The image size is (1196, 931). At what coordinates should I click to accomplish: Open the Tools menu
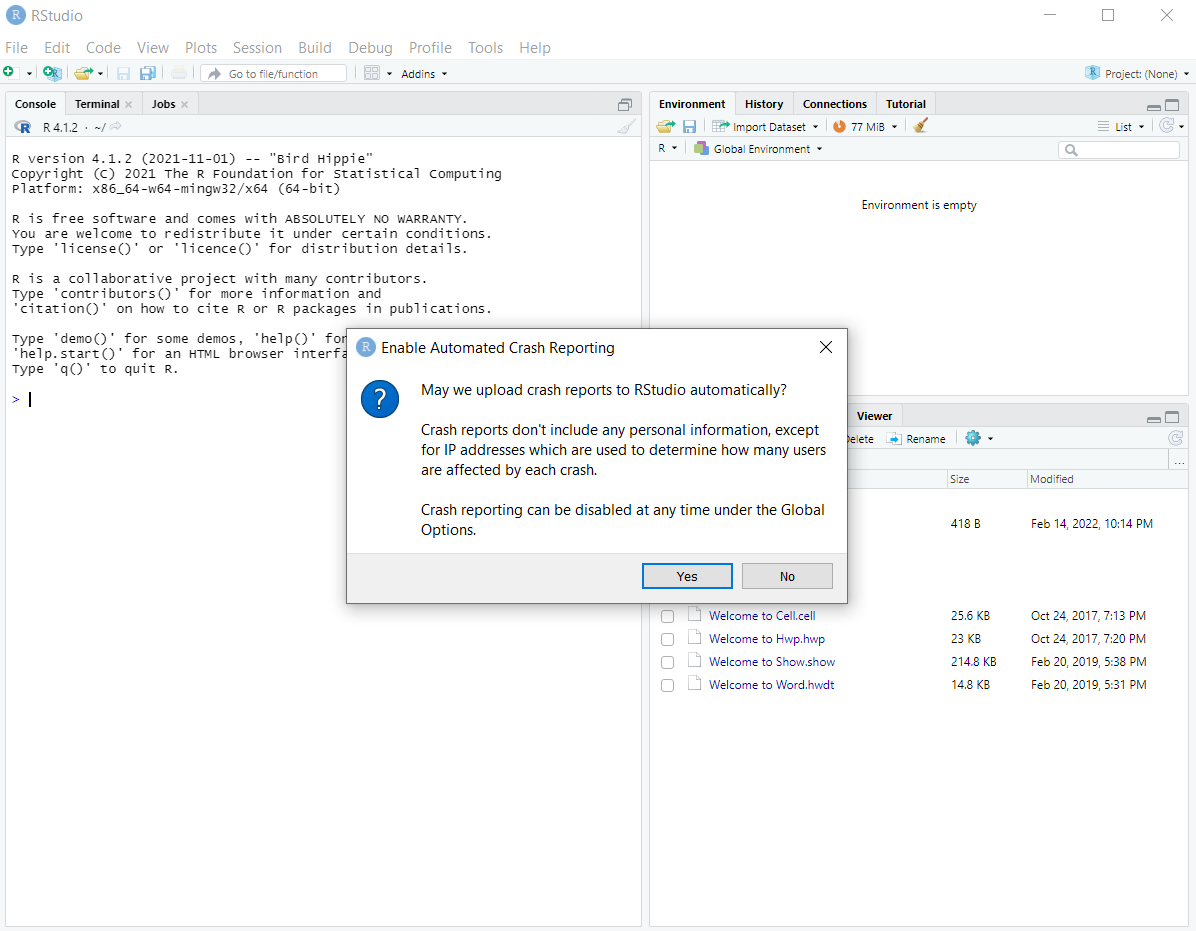point(485,47)
